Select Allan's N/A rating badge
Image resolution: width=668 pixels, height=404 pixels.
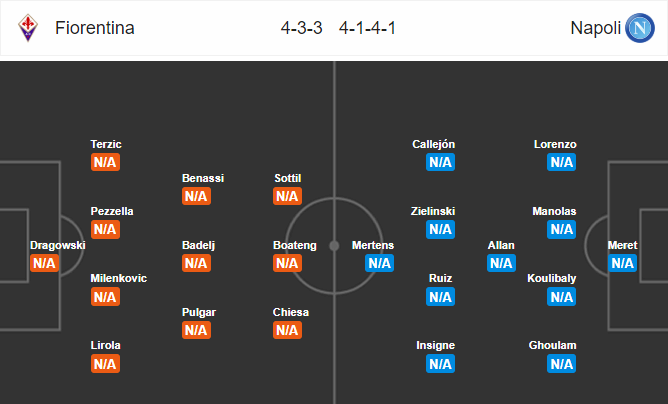pyautogui.click(x=501, y=263)
